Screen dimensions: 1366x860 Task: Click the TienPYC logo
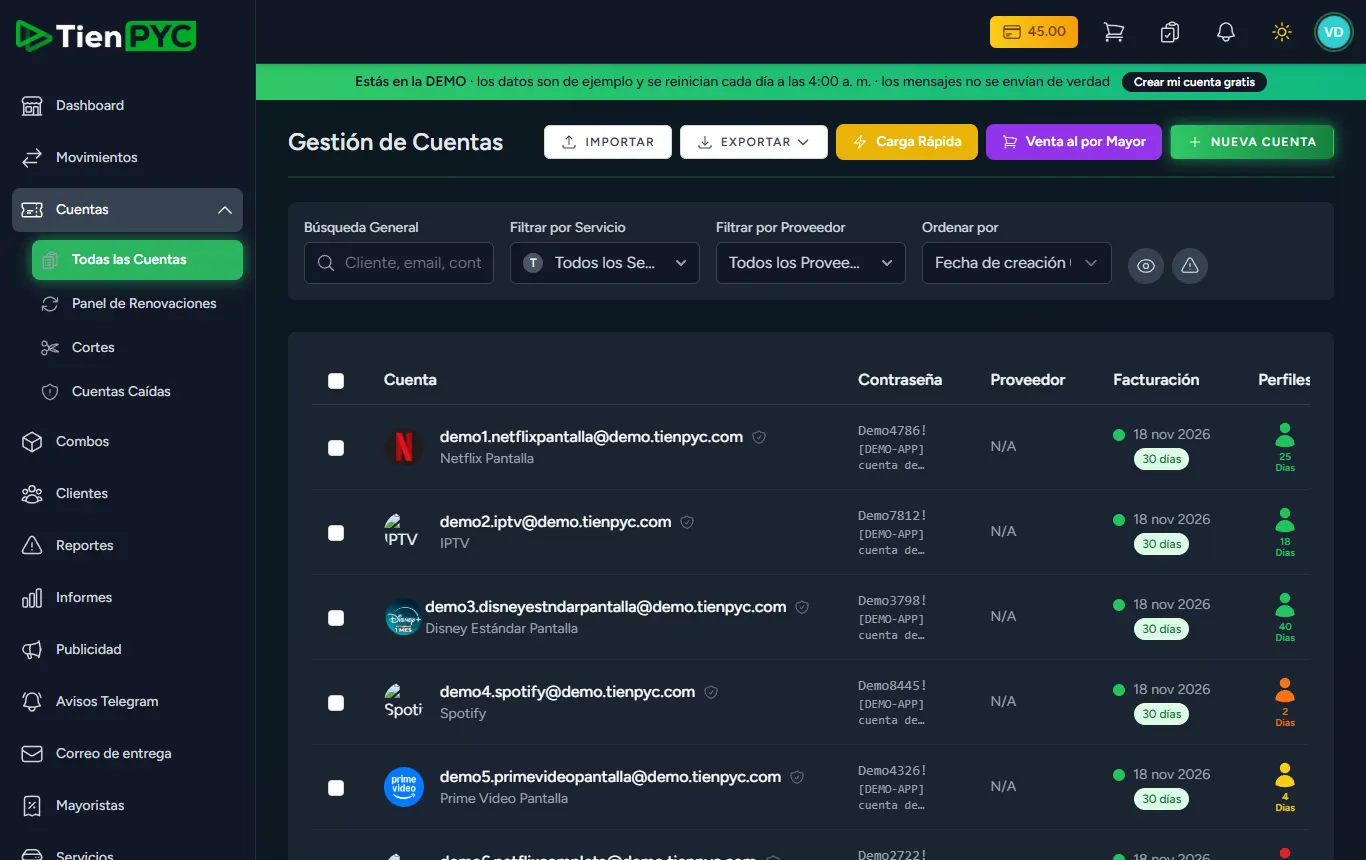(106, 36)
